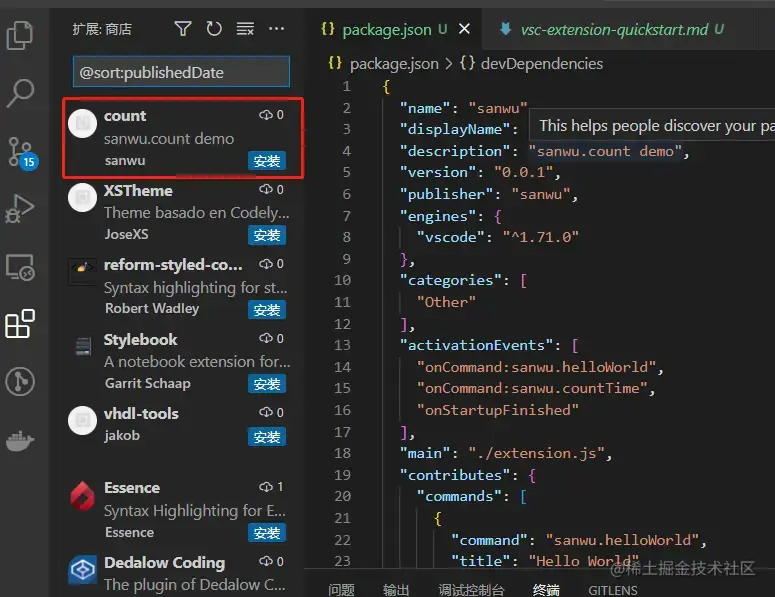Click the "publisher" key on line 6
The height and width of the screenshot is (597, 775).
click(446, 194)
